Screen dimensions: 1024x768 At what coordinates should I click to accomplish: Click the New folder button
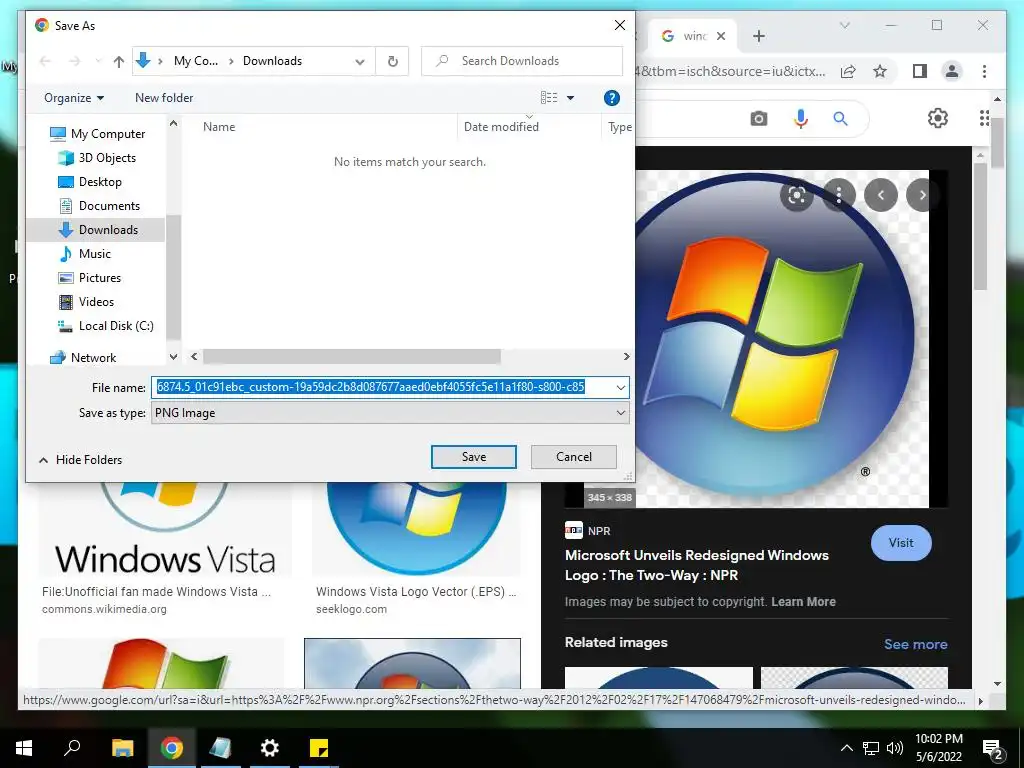164,98
